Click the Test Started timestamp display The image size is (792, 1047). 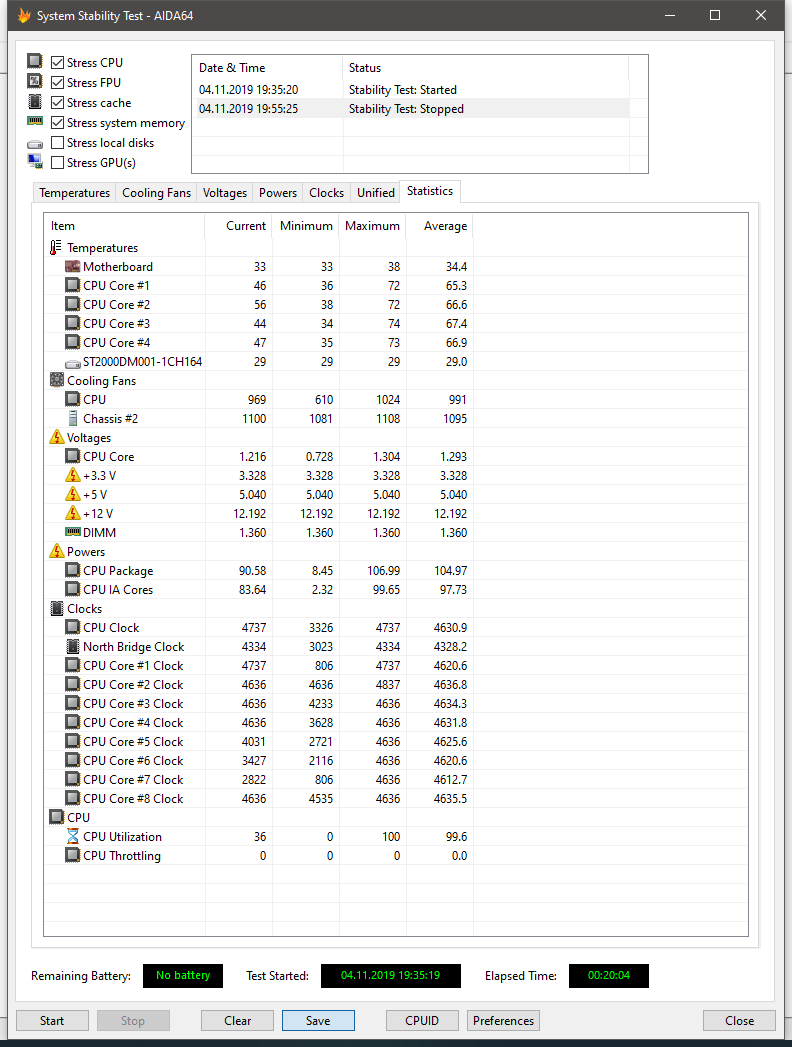point(391,976)
